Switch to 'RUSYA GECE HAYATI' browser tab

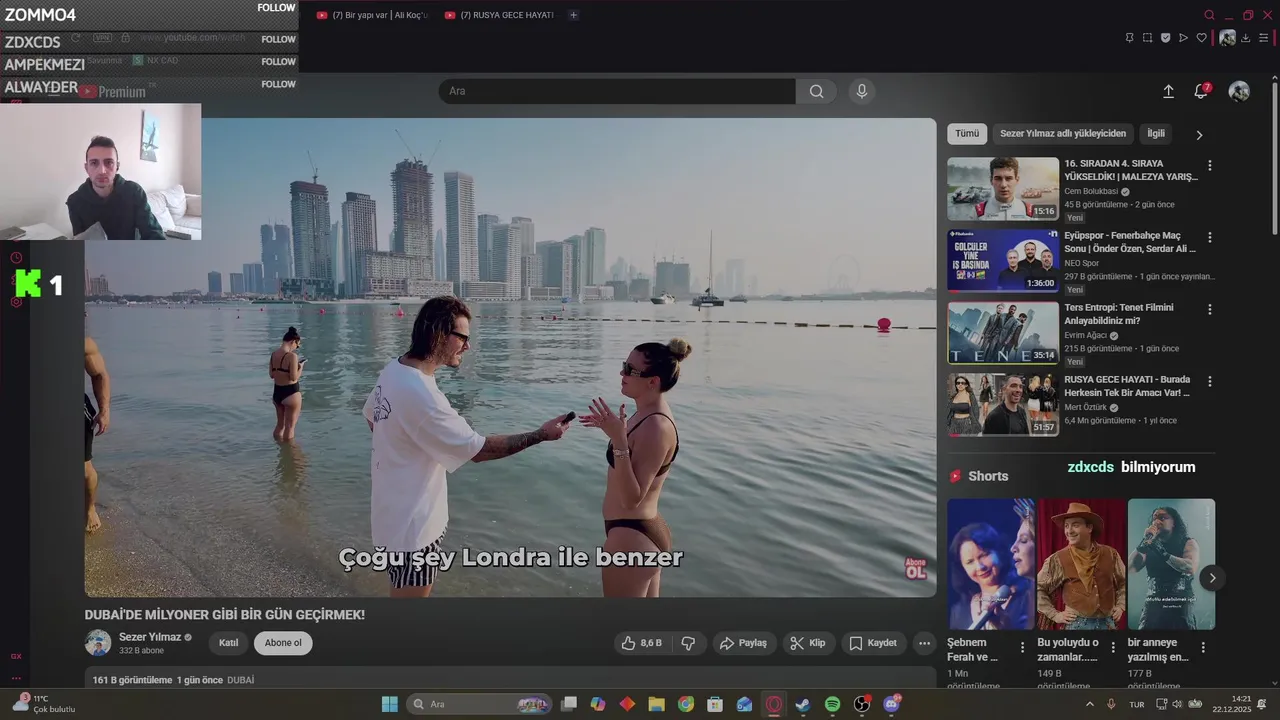click(x=499, y=15)
